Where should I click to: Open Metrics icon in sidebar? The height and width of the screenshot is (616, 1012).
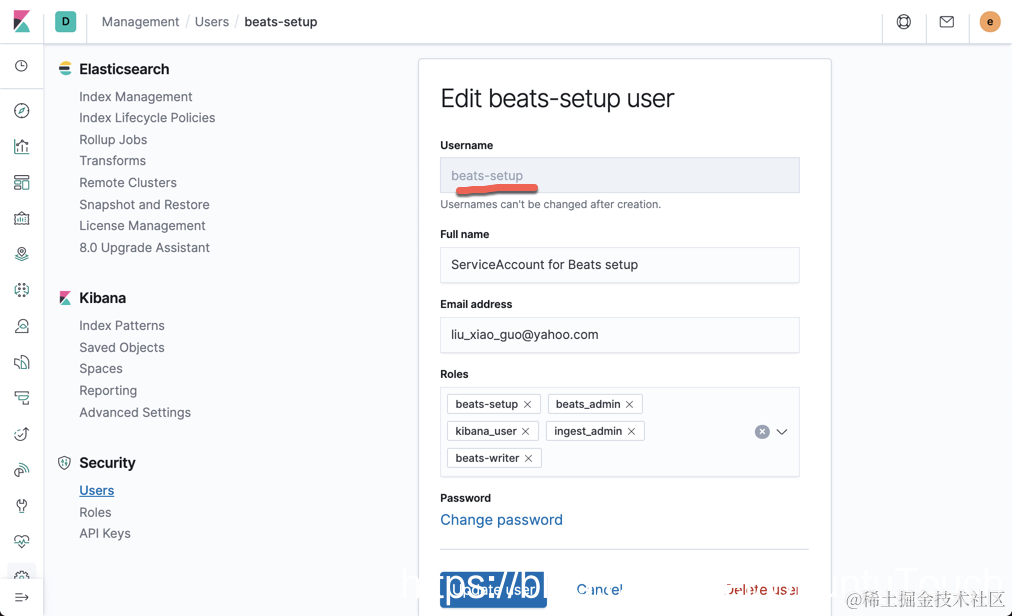(x=21, y=326)
